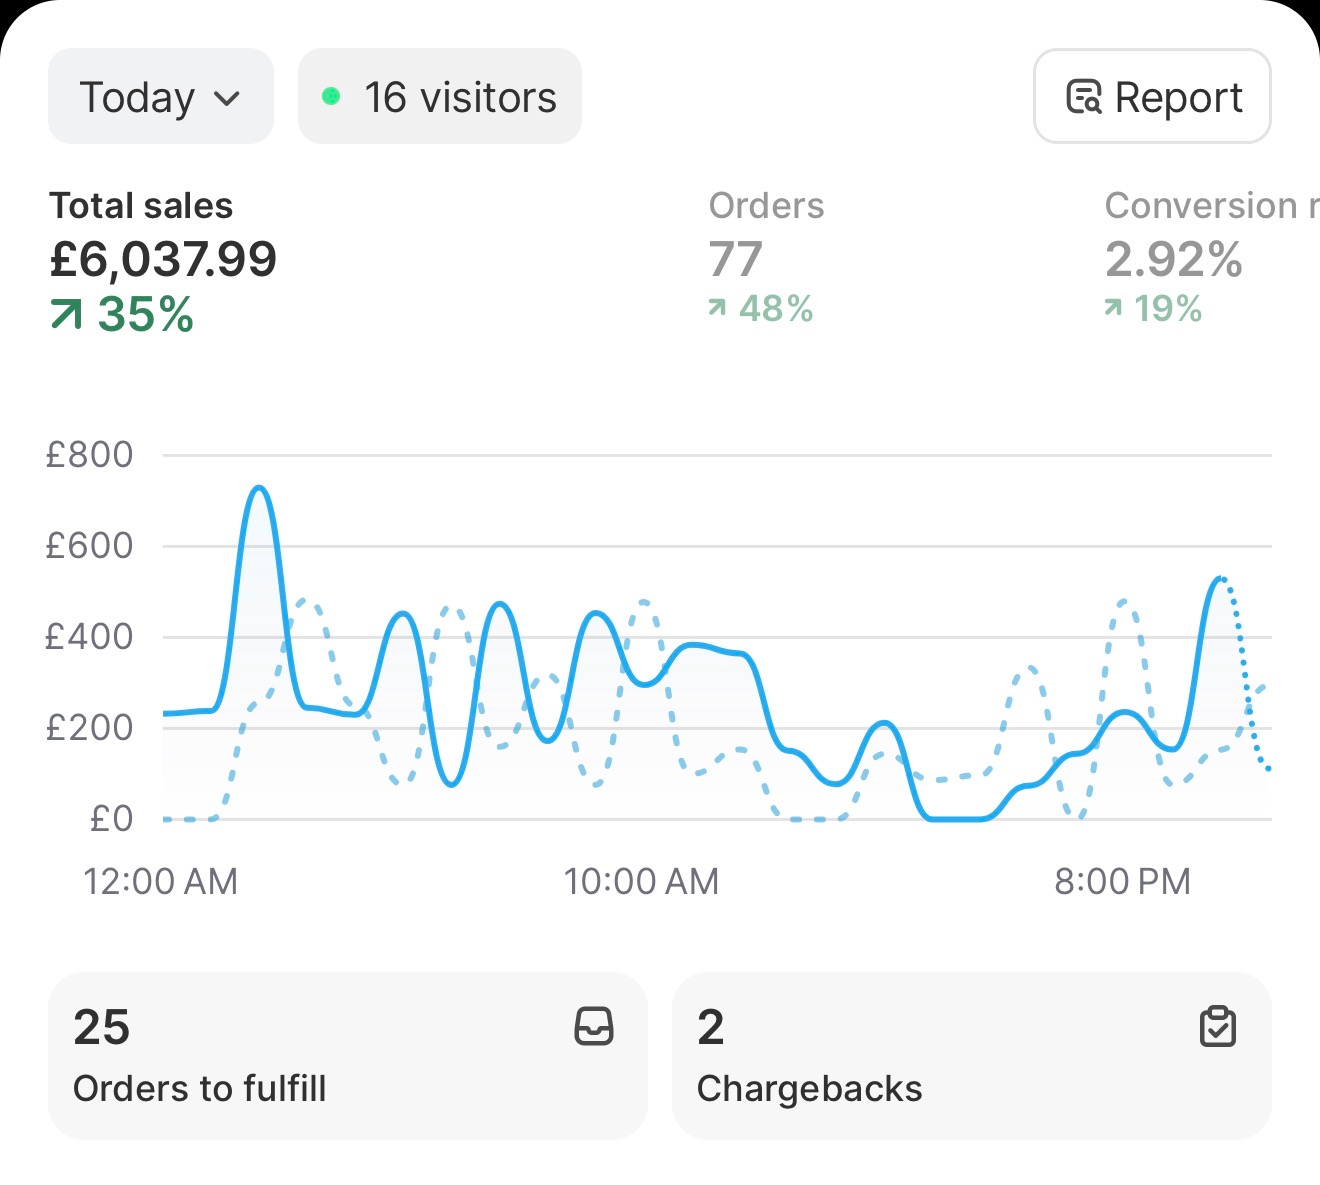Tap the green live visitors dot
Image resolution: width=1320 pixels, height=1185 pixels.
tap(331, 97)
